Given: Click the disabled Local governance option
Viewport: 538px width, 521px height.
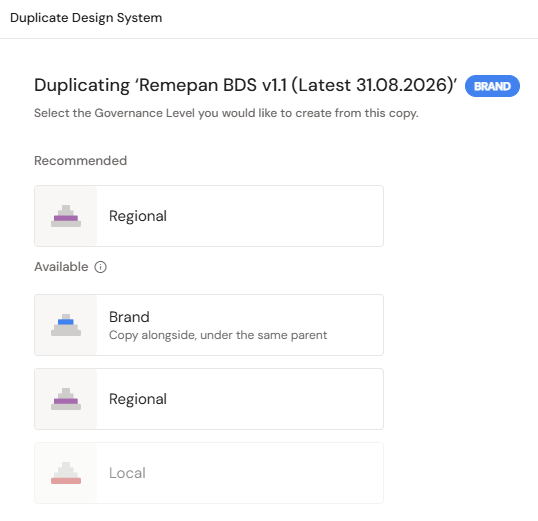Looking at the screenshot, I should tap(209, 473).
